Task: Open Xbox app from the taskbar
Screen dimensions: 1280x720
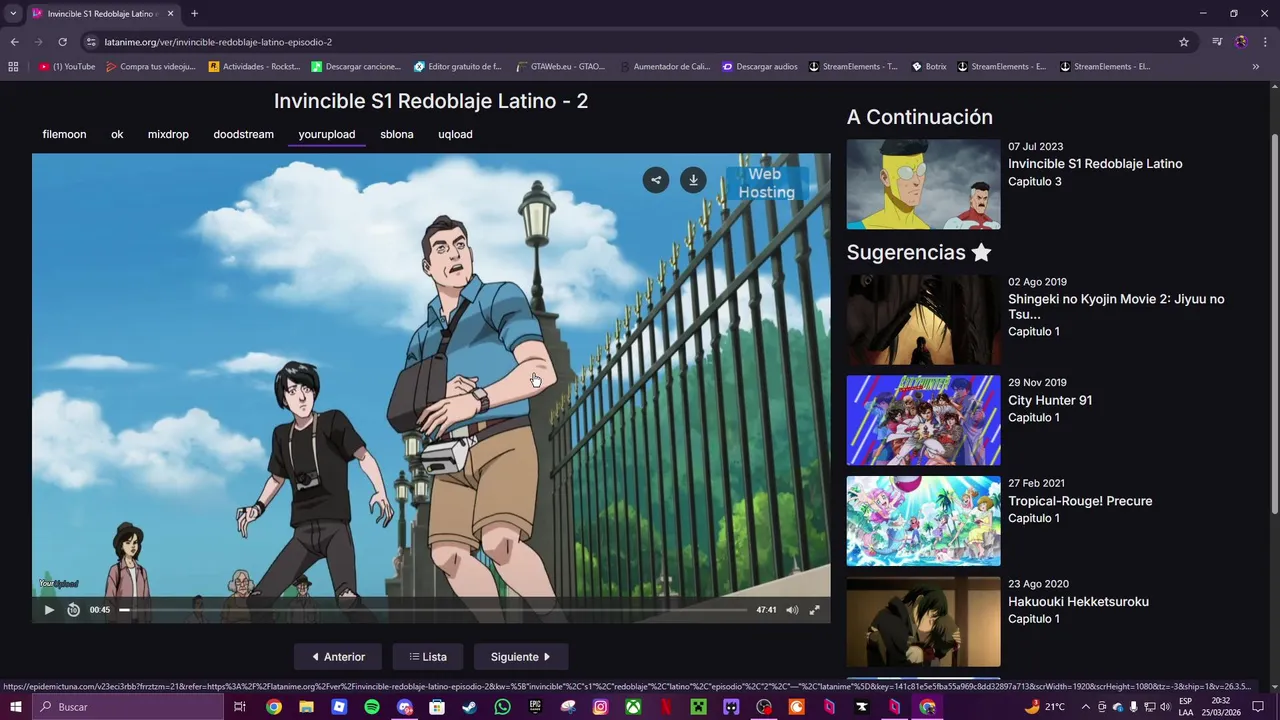Action: pos(633,707)
